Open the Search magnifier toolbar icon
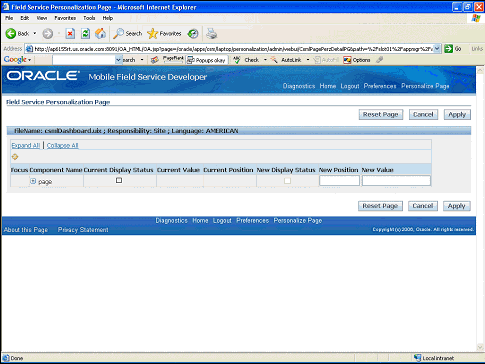 (118, 33)
